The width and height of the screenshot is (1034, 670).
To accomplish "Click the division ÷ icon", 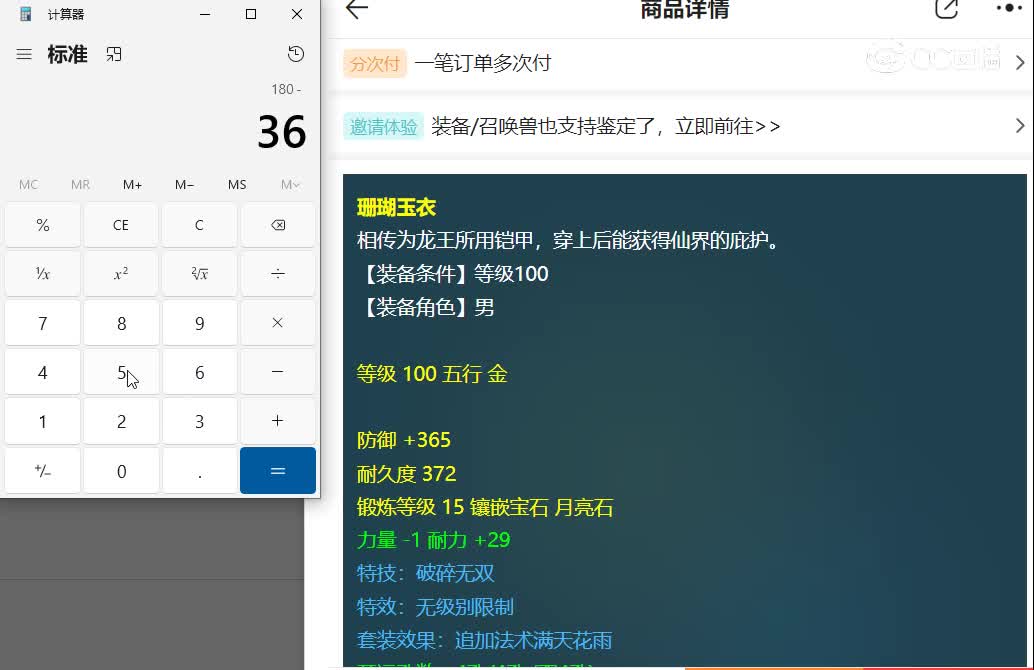I will click(x=277, y=273).
